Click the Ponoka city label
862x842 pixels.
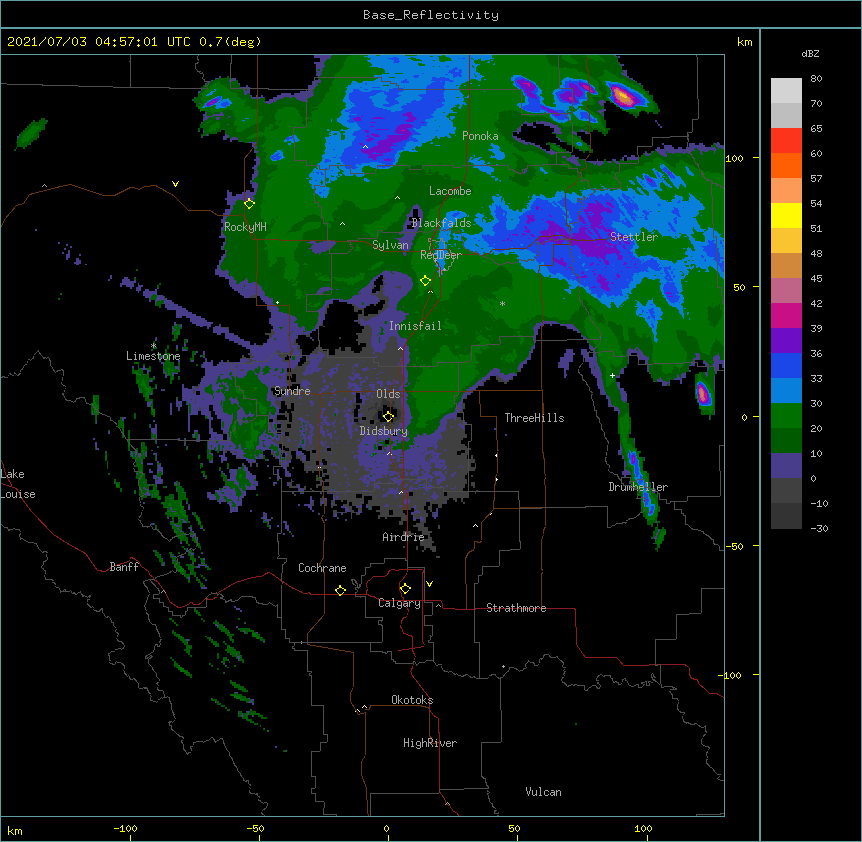pyautogui.click(x=480, y=136)
